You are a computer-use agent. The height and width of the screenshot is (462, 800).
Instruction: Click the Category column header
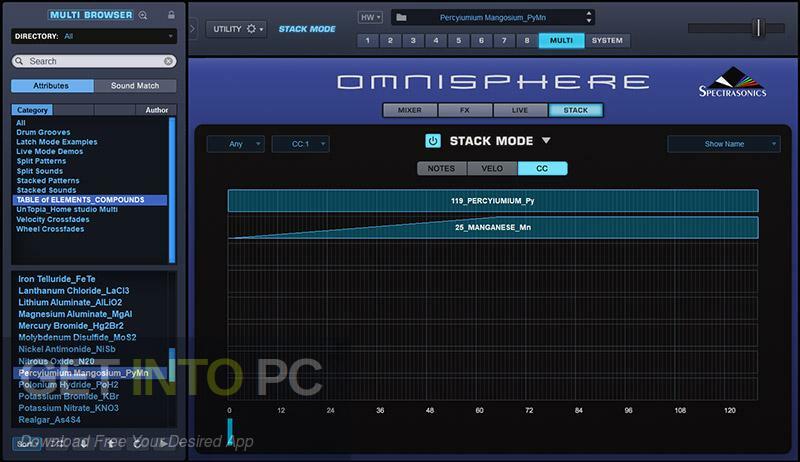32,110
